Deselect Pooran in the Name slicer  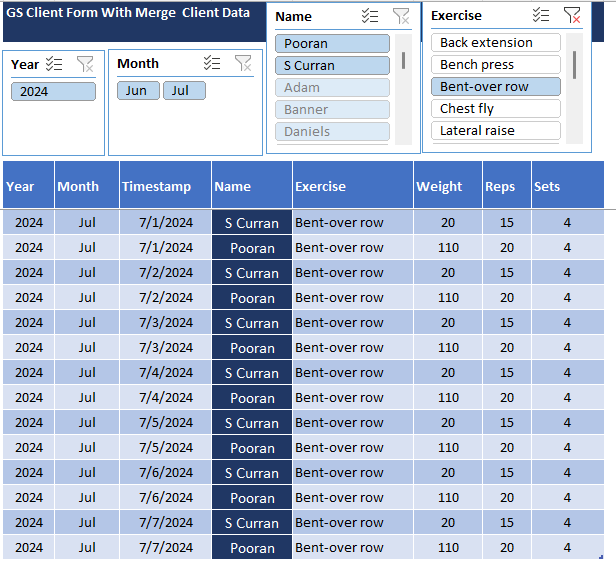[x=332, y=44]
